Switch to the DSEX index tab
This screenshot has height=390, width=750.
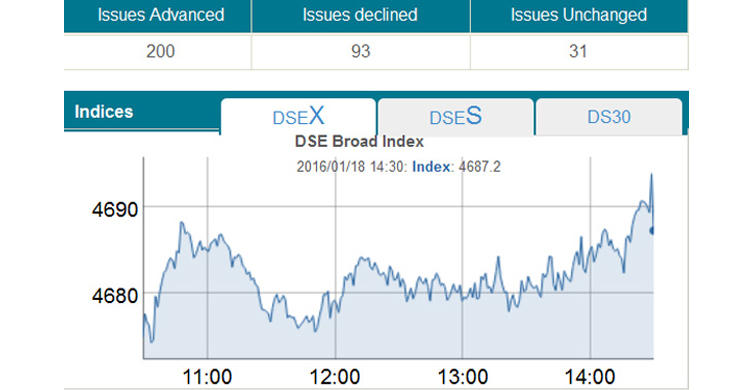point(298,117)
